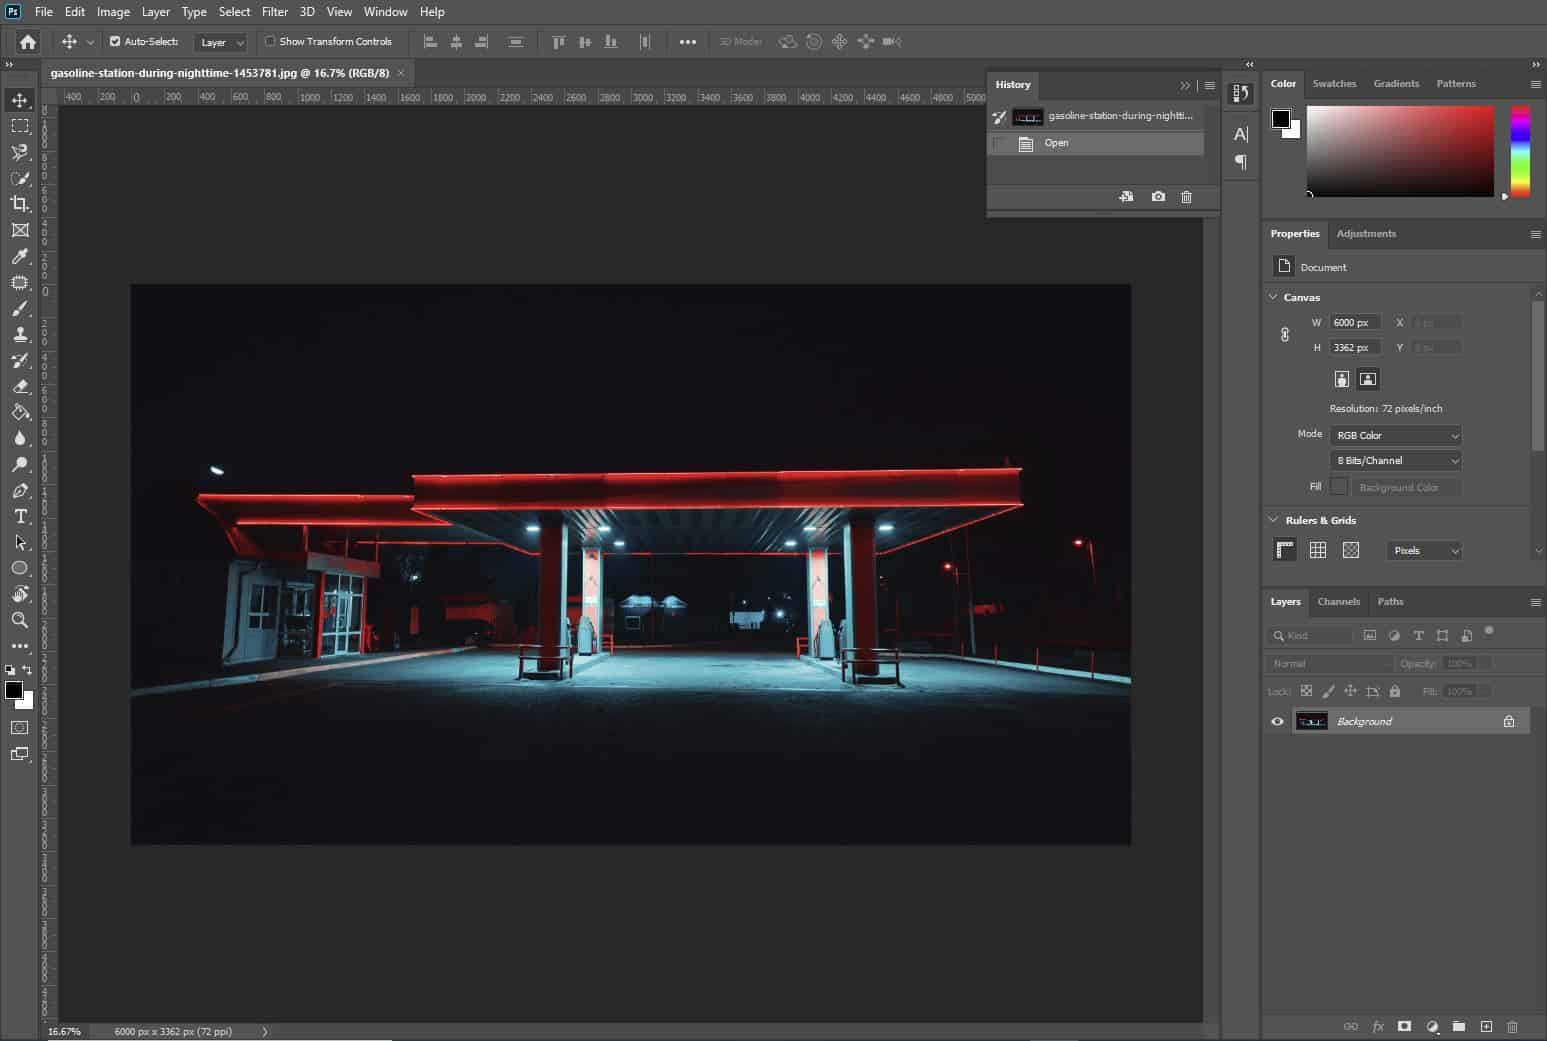Select the Blur tool

click(19, 438)
